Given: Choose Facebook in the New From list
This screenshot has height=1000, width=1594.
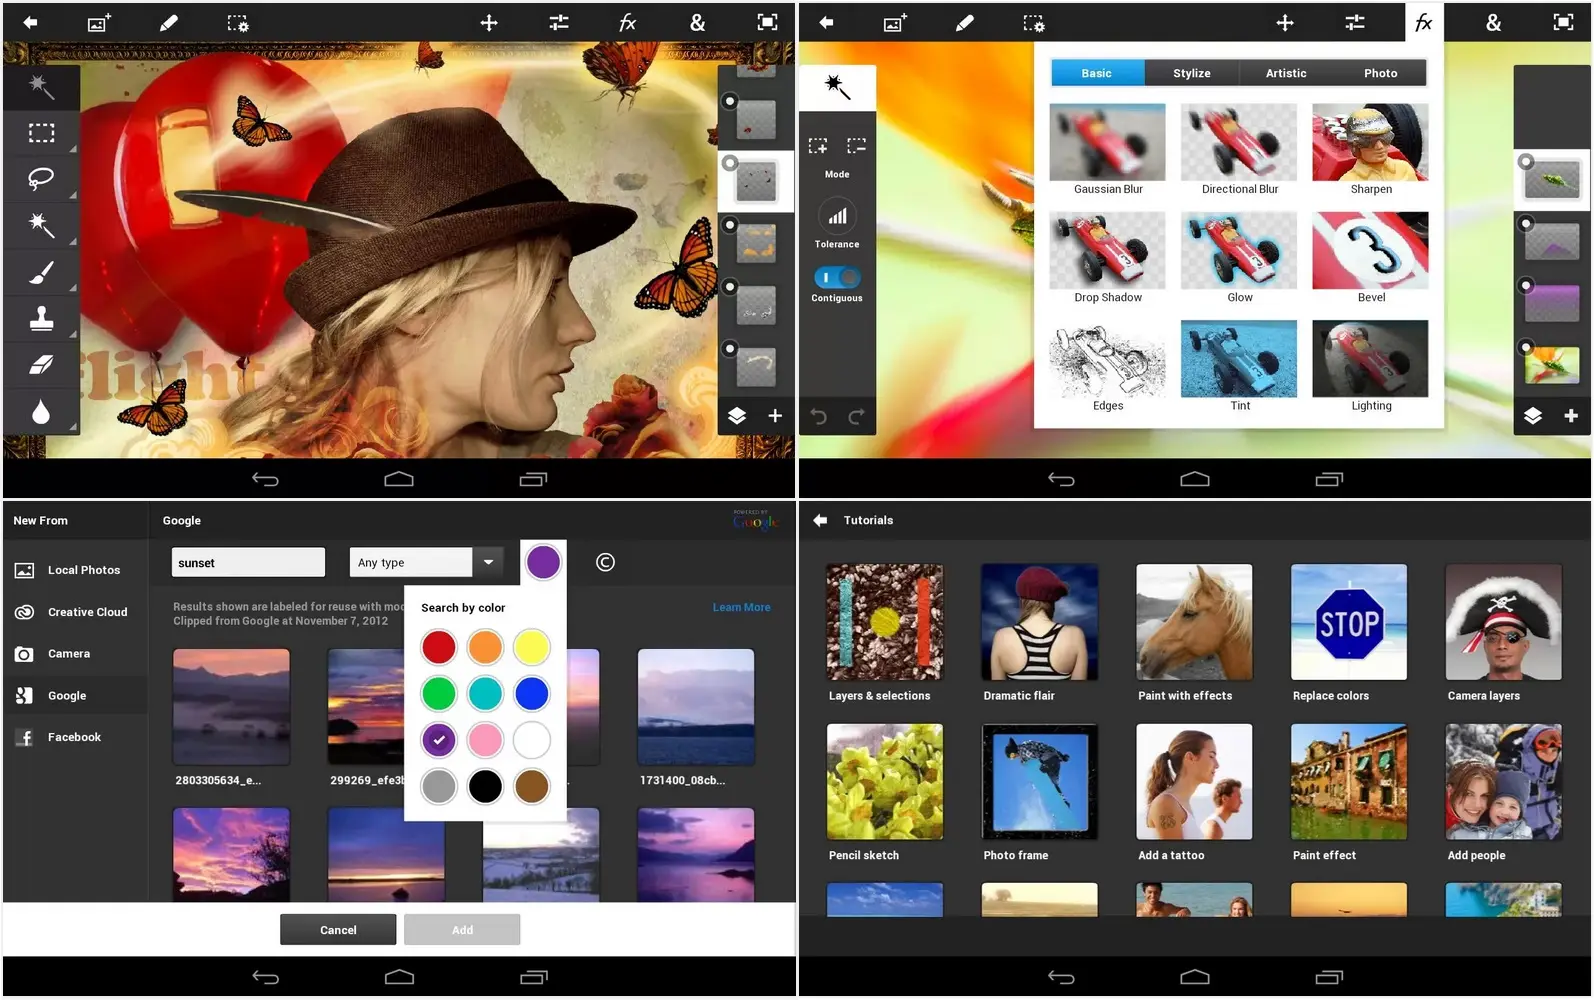Looking at the screenshot, I should (x=75, y=737).
